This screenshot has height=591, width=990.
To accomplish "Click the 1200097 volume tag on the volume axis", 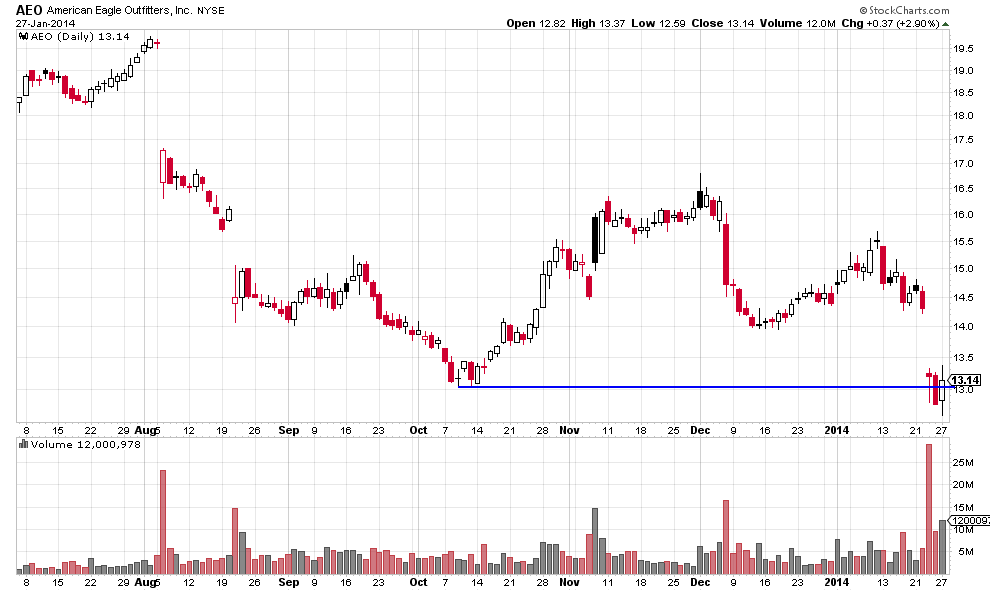I will (970, 520).
